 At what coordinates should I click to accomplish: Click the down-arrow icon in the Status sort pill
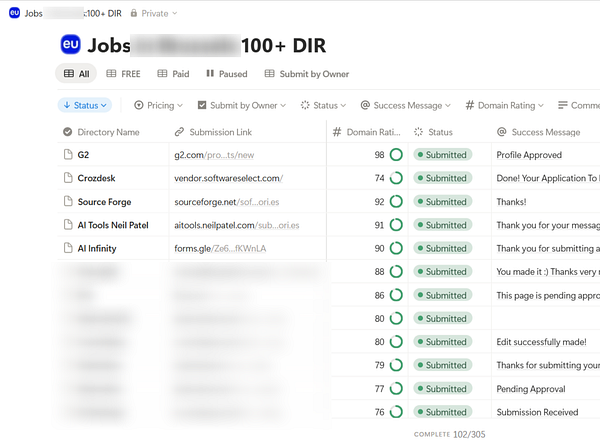tap(67, 105)
